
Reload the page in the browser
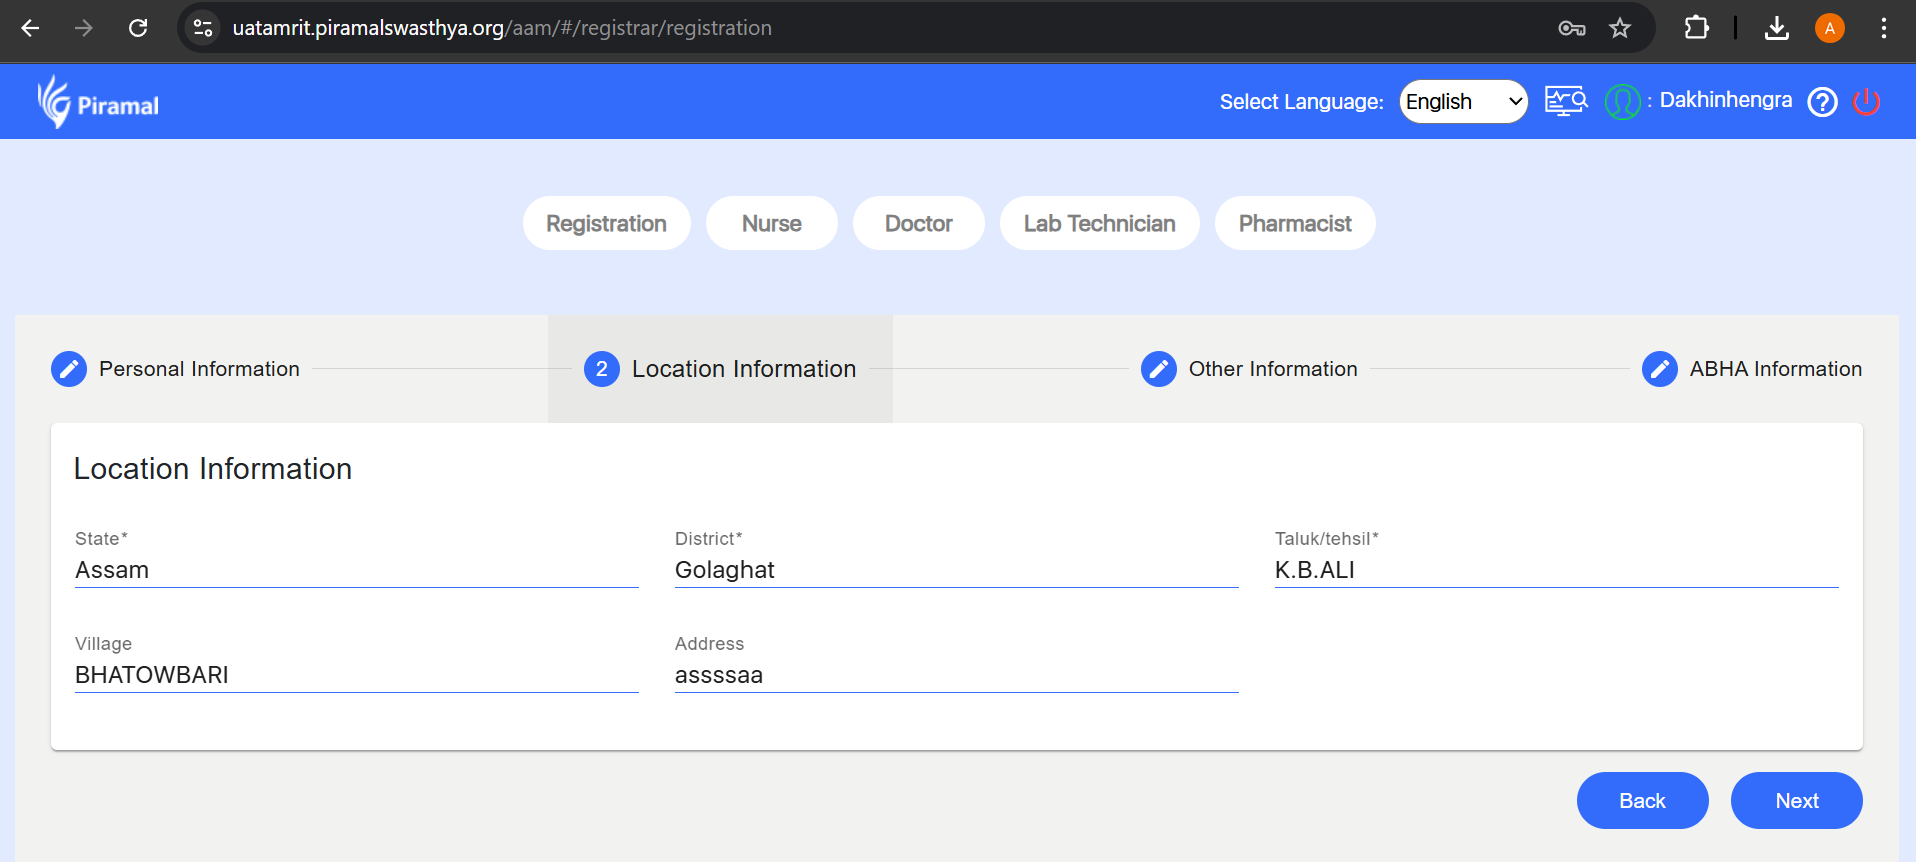[138, 28]
